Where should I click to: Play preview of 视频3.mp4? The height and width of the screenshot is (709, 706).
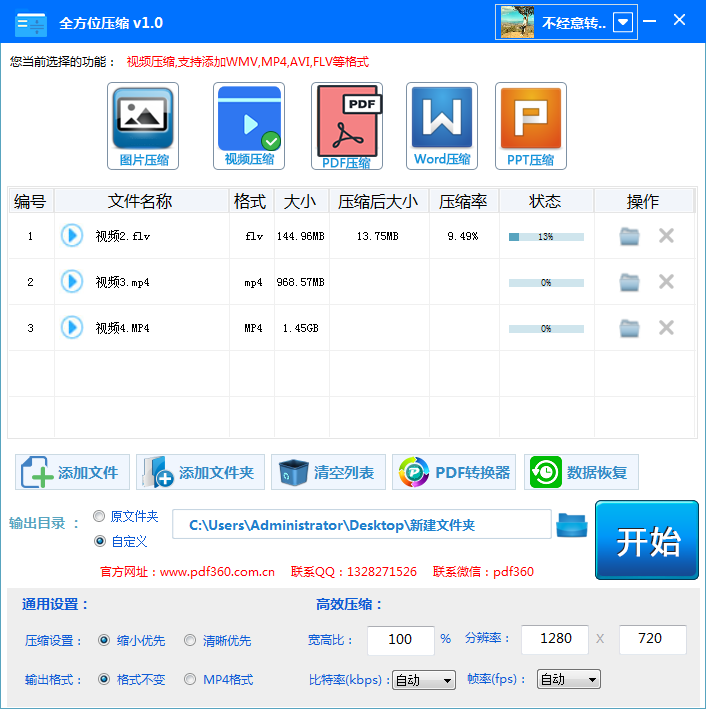tap(71, 281)
